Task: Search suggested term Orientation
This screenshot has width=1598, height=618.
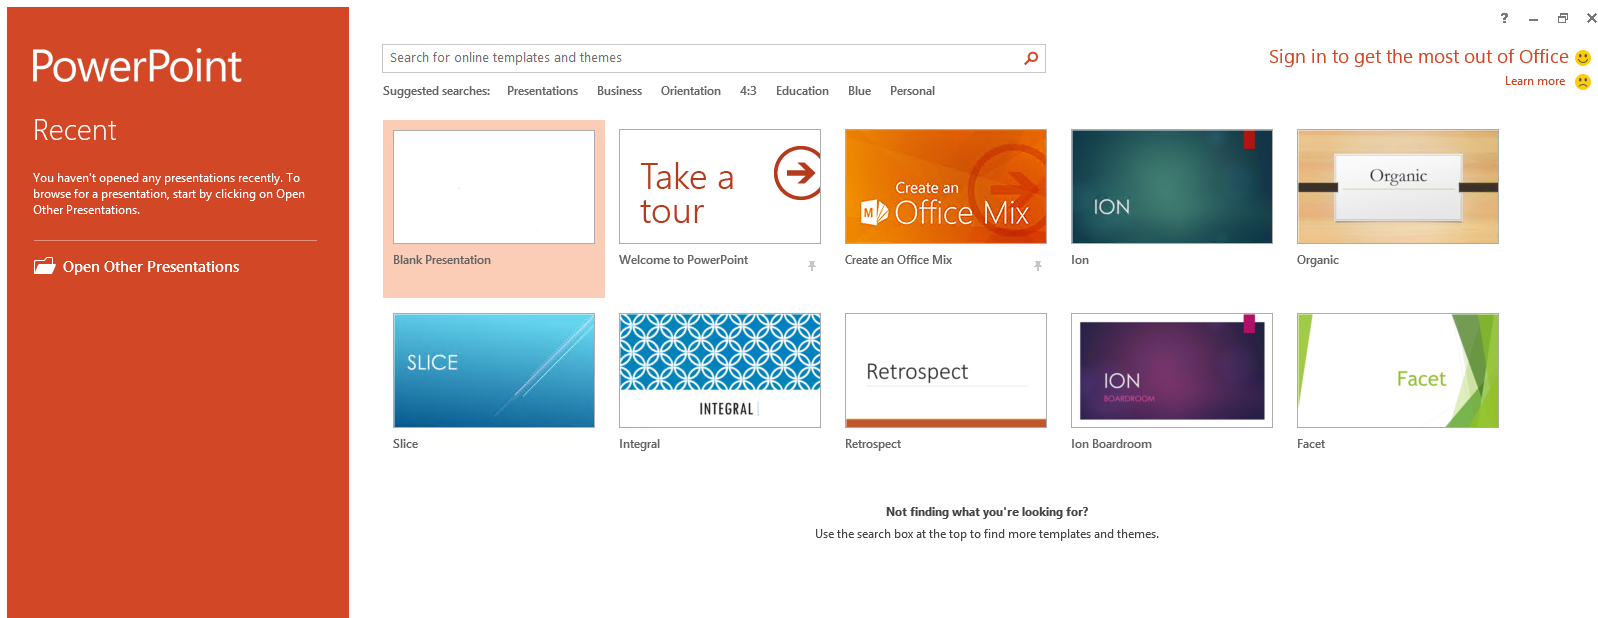Action: (x=690, y=91)
